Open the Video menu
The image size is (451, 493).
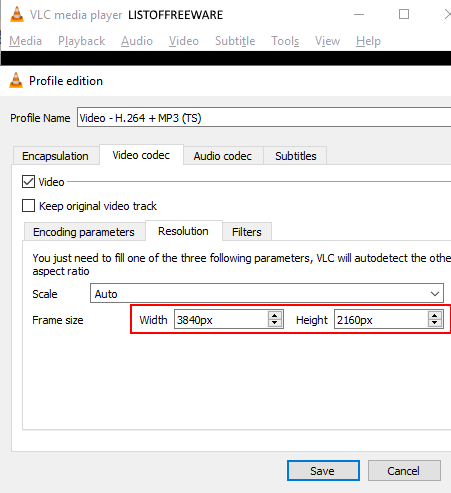tap(184, 41)
